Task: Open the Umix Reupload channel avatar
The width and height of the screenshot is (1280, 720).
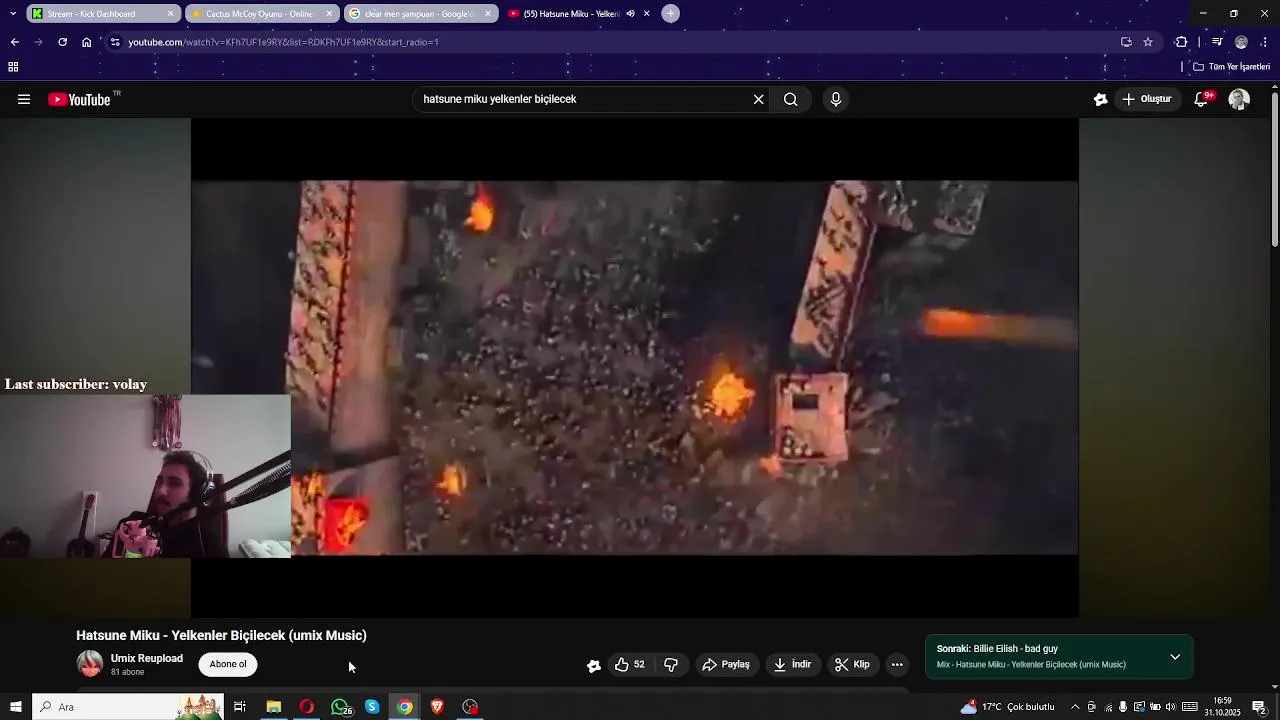Action: pyautogui.click(x=90, y=664)
